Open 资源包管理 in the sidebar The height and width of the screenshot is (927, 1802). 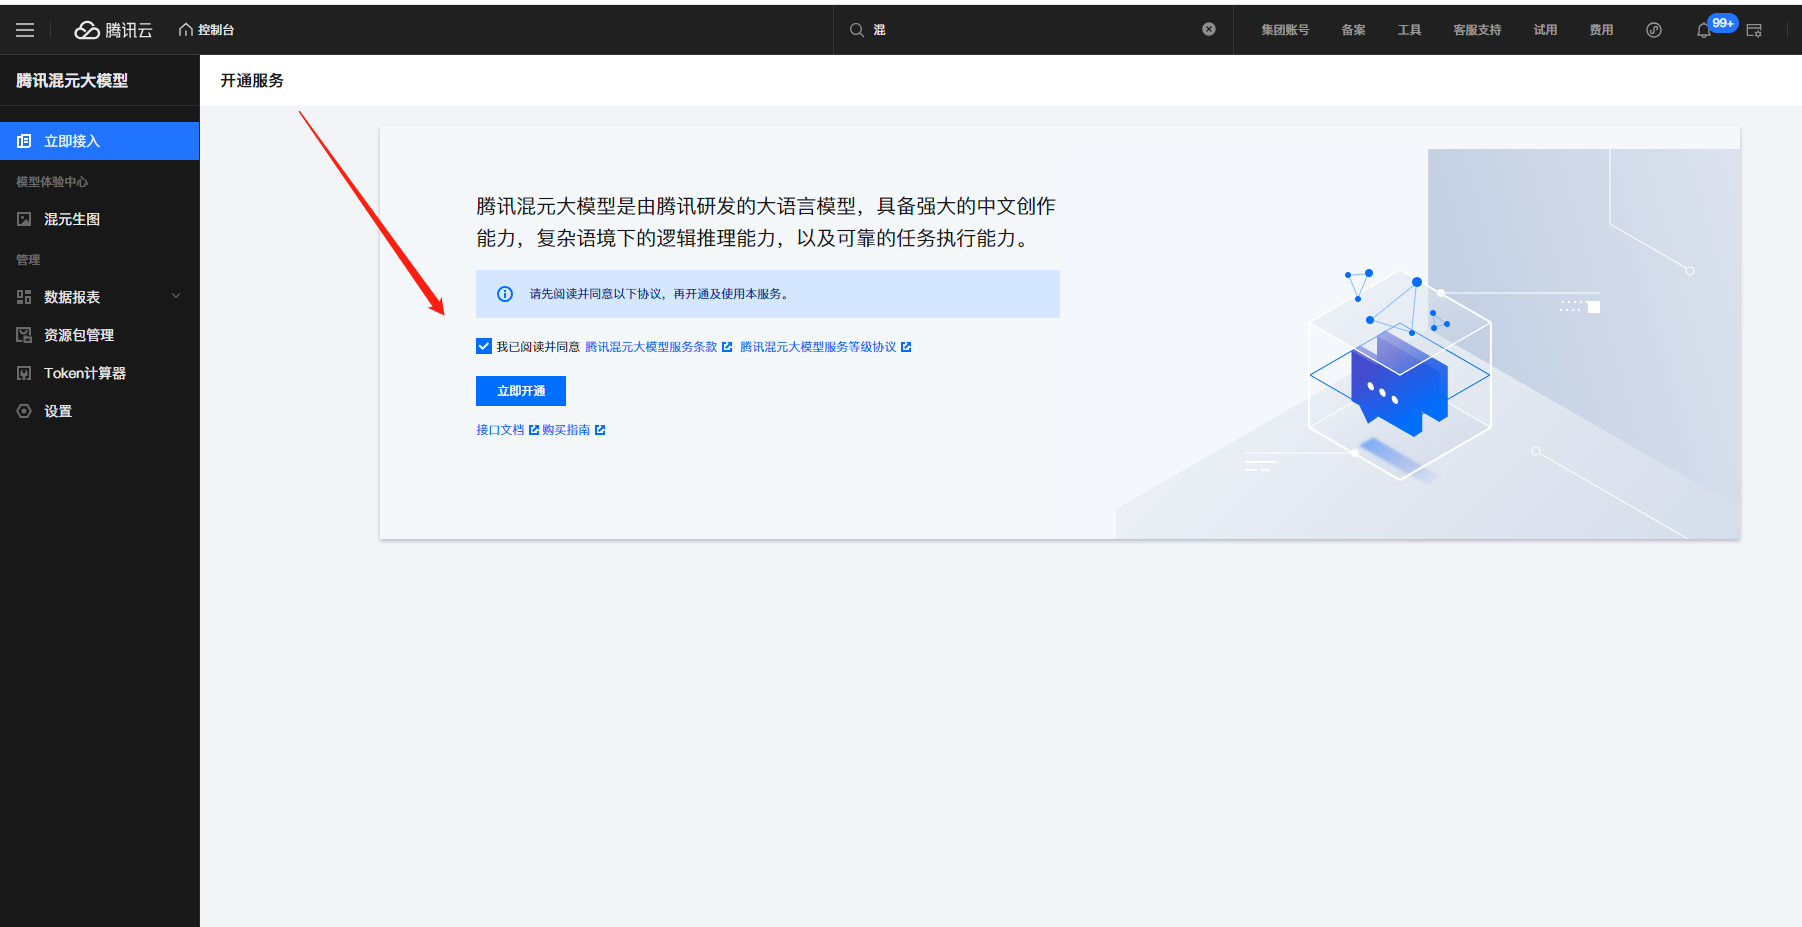pyautogui.click(x=79, y=335)
